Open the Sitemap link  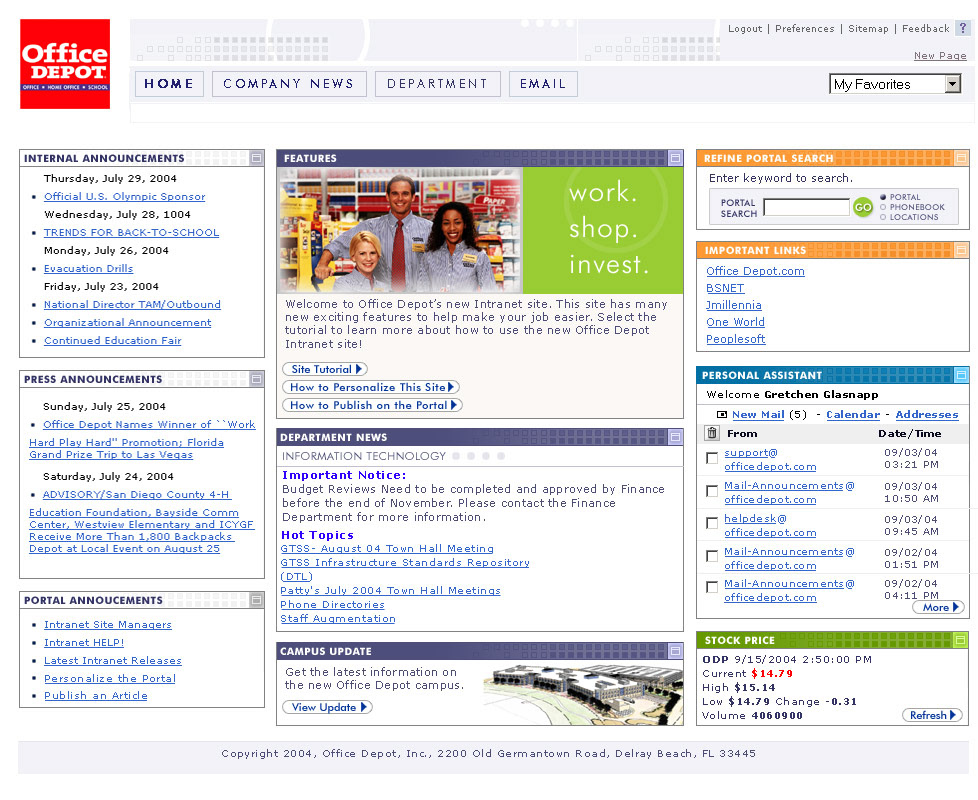(x=868, y=29)
